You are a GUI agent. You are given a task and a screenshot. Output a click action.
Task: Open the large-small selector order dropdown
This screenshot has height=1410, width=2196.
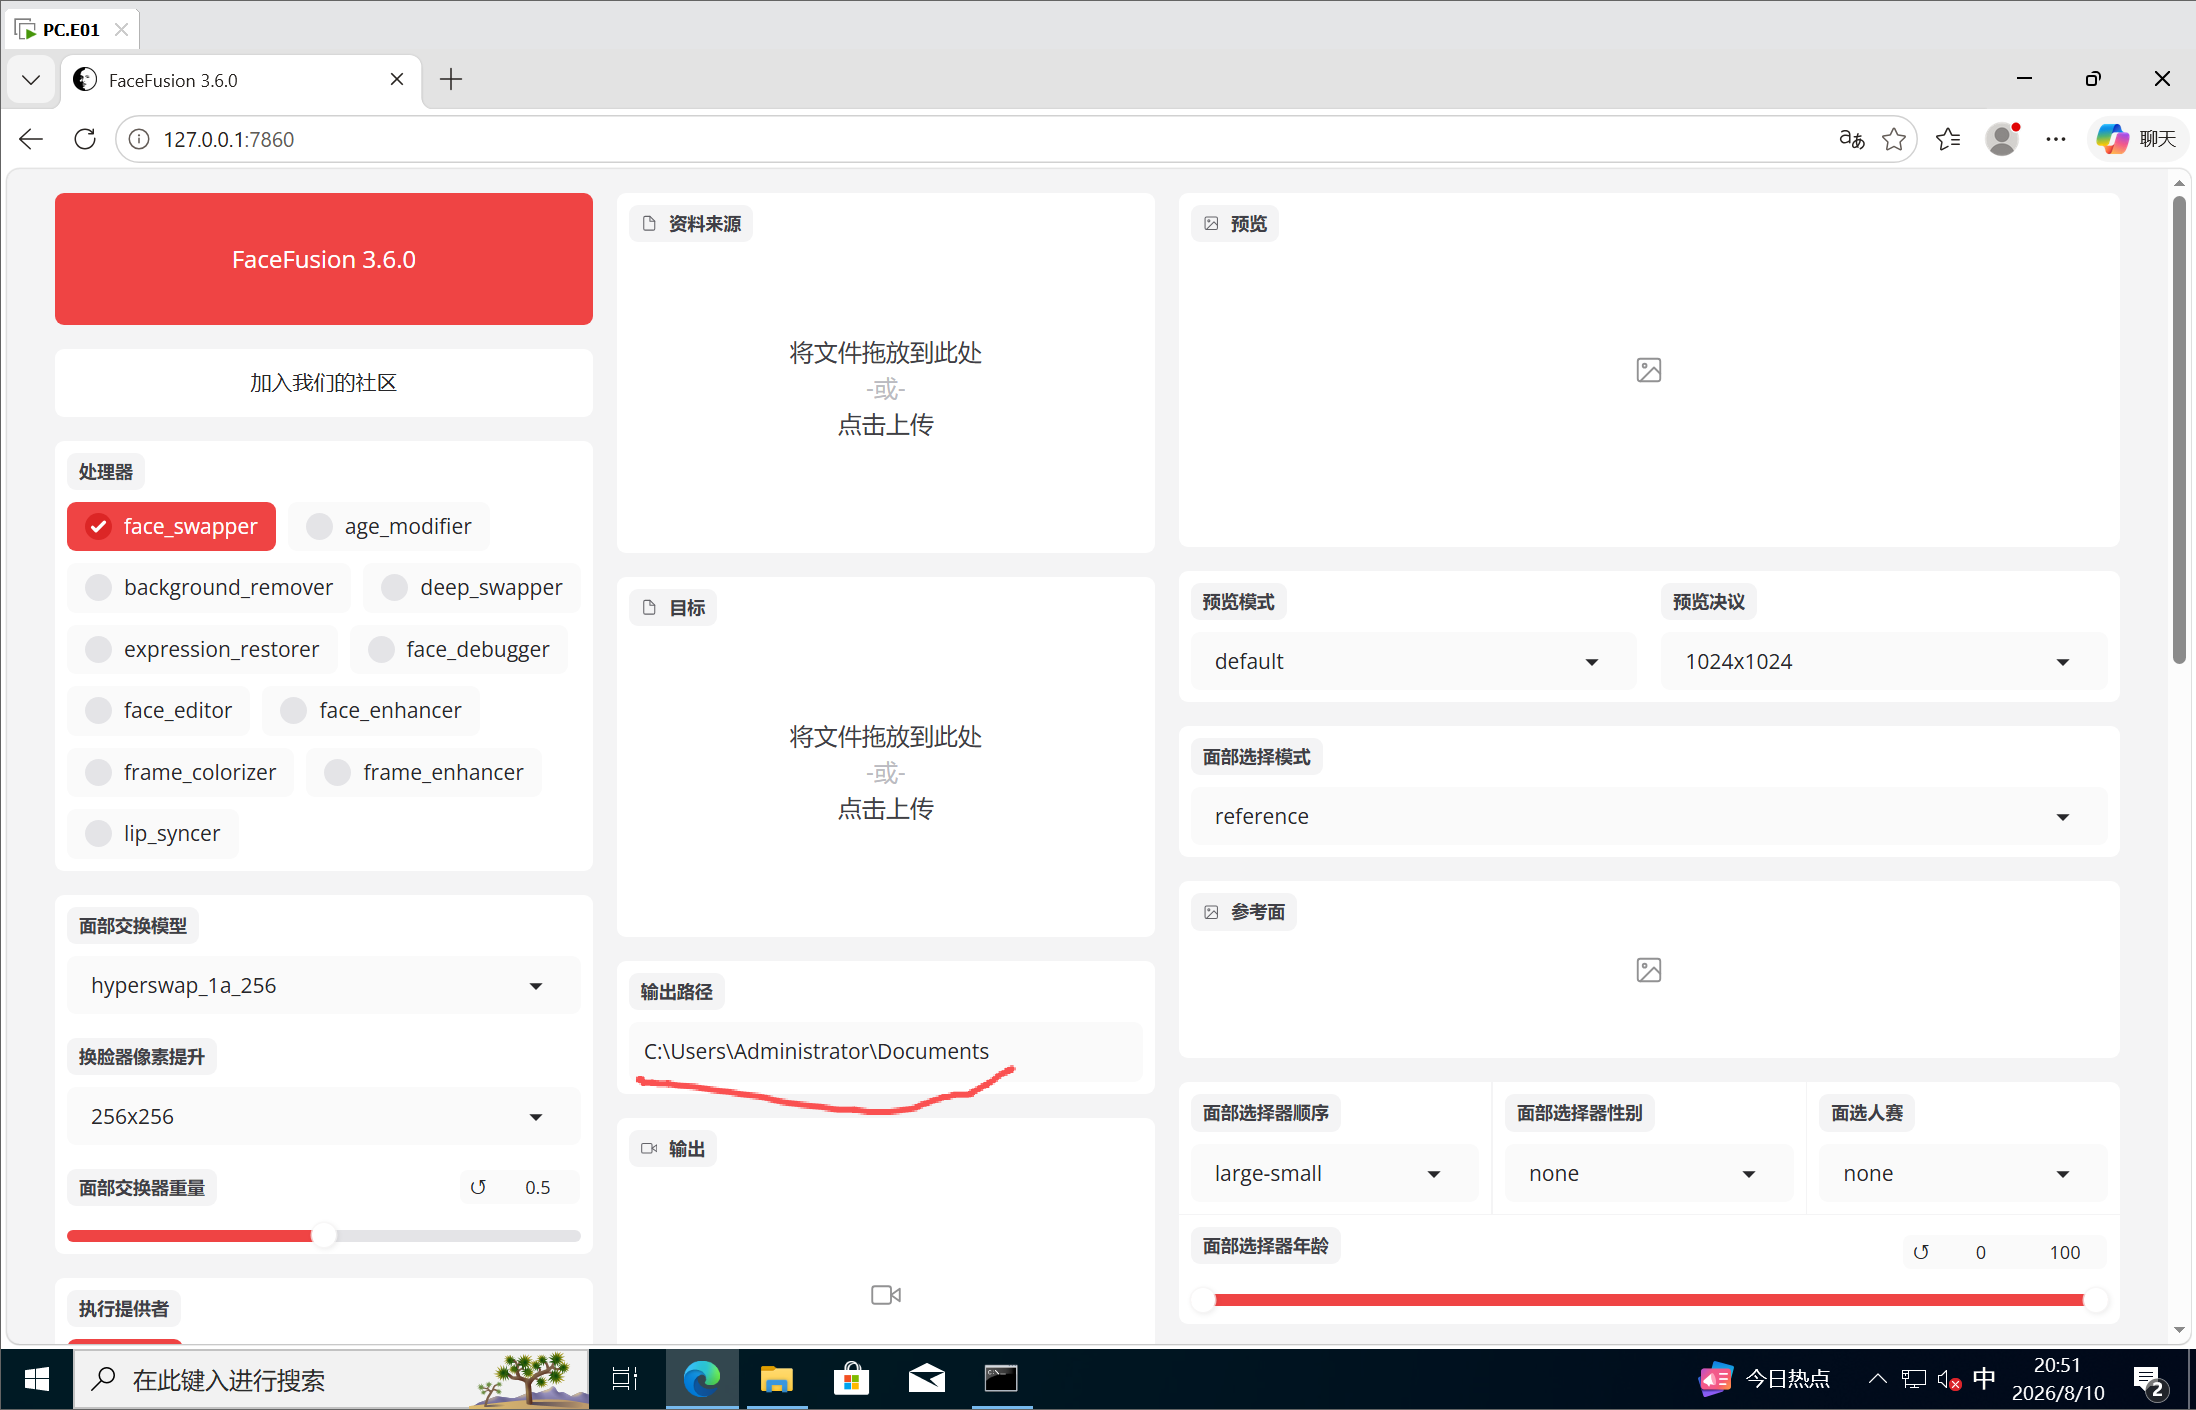click(x=1334, y=1173)
